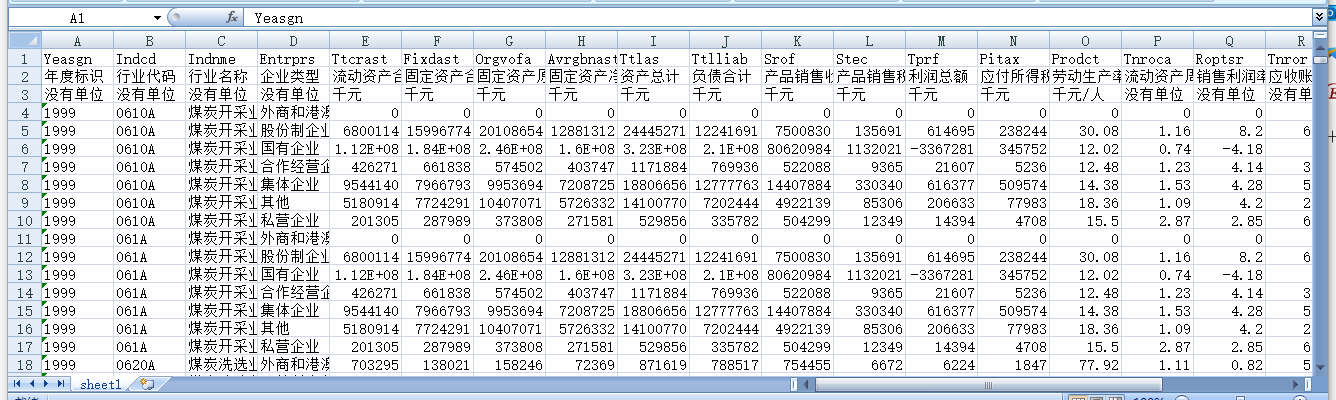Image resolution: width=1336 pixels, height=400 pixels.
Task: Click cell M2 labeled 利润总额
Action: point(941,76)
